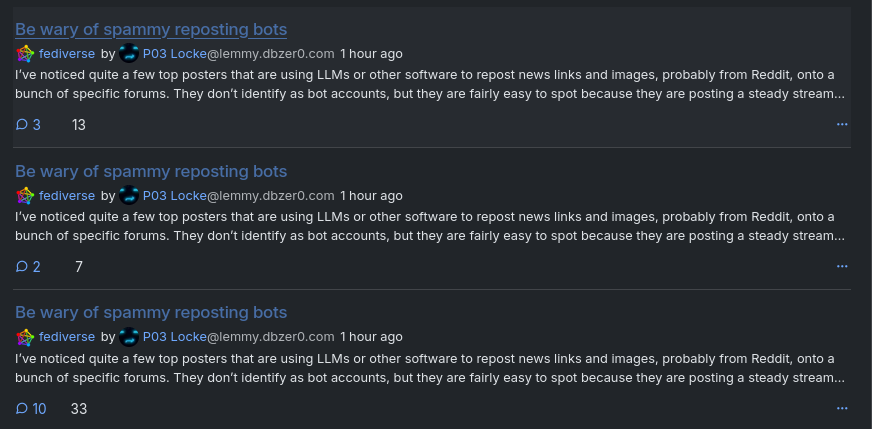The height and width of the screenshot is (429, 872).
Task: Click the fediverse community icon in the first post
Action: [25, 54]
